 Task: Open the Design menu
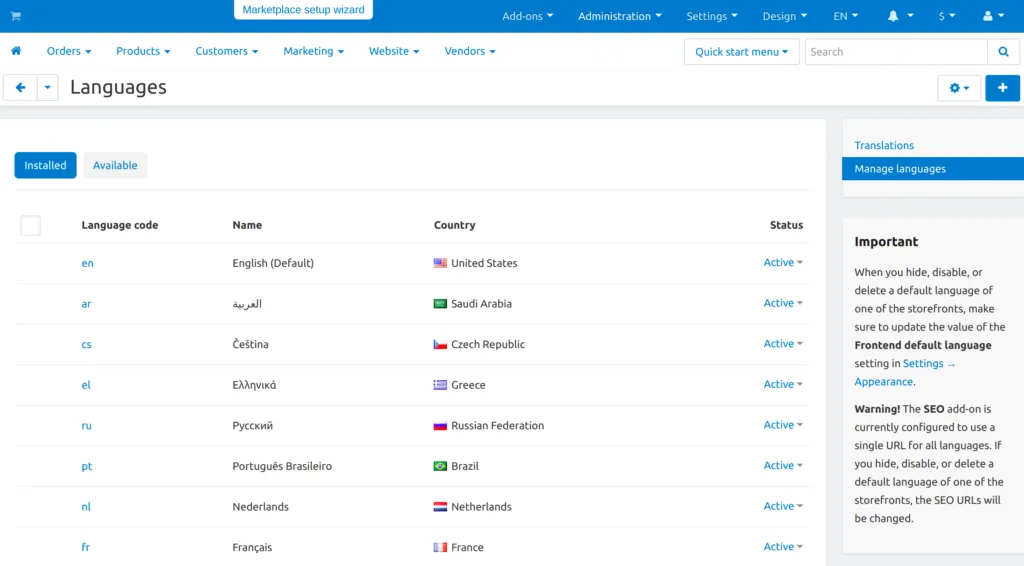(x=784, y=16)
